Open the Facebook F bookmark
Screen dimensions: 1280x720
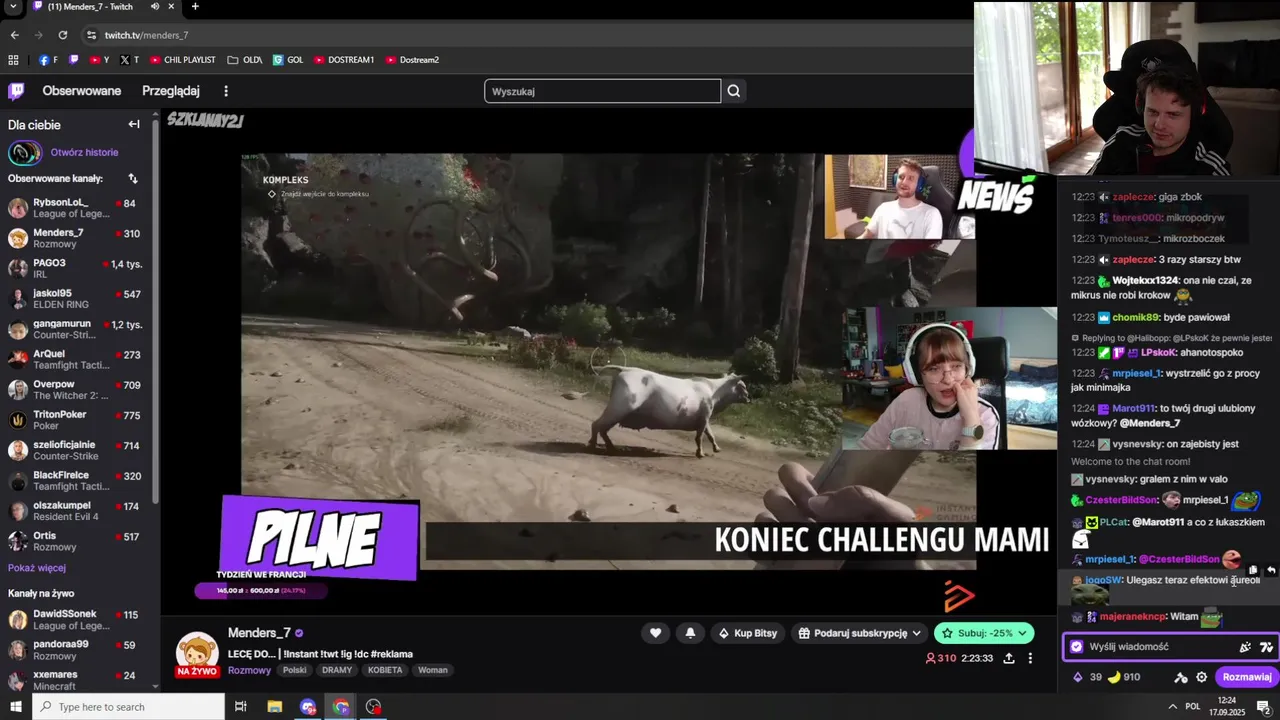(x=48, y=60)
